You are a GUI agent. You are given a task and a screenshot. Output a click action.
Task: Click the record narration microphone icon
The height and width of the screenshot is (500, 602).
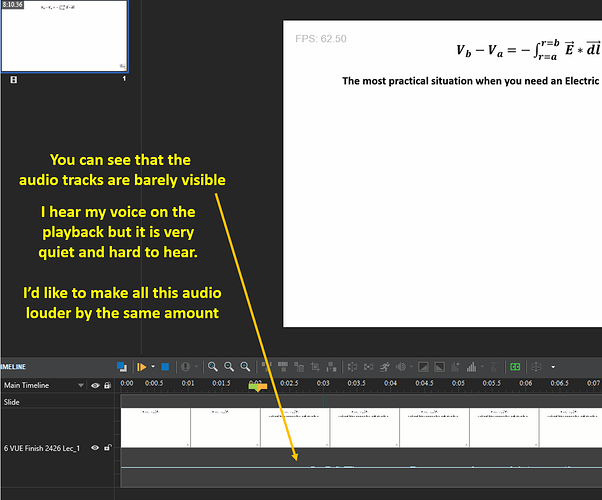pyautogui.click(x=186, y=367)
